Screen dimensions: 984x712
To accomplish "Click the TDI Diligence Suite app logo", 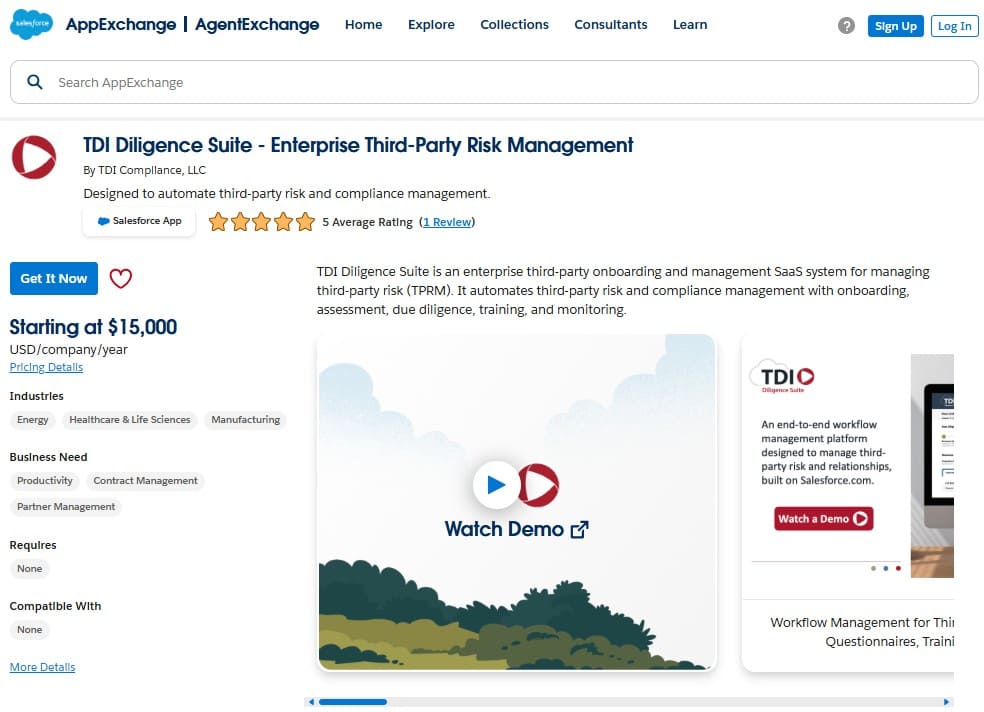I will coord(34,157).
